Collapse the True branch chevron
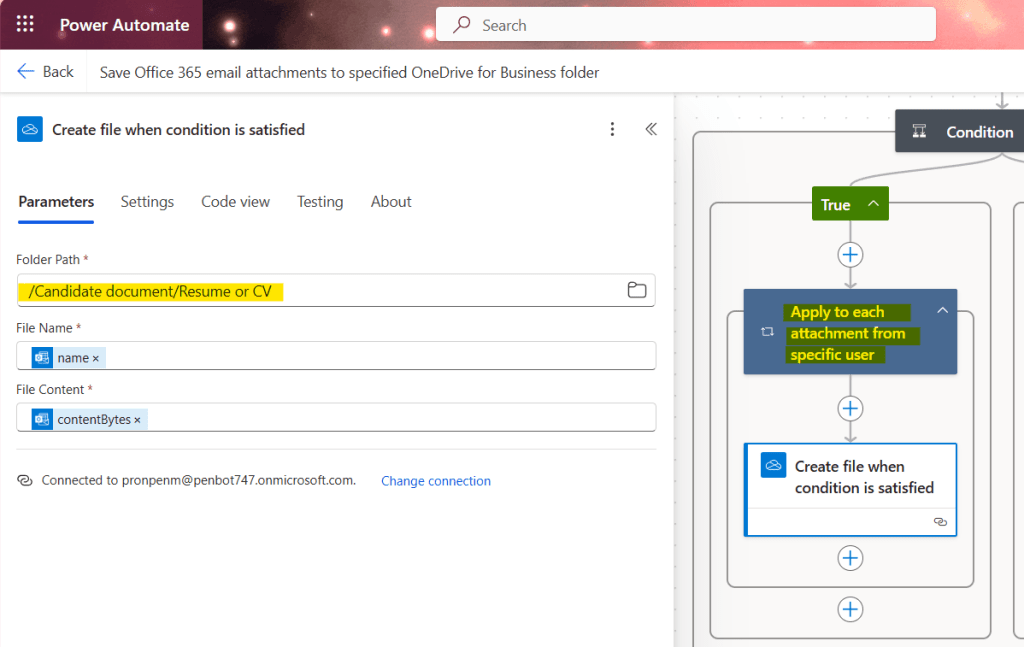This screenshot has height=647, width=1024. tap(873, 204)
